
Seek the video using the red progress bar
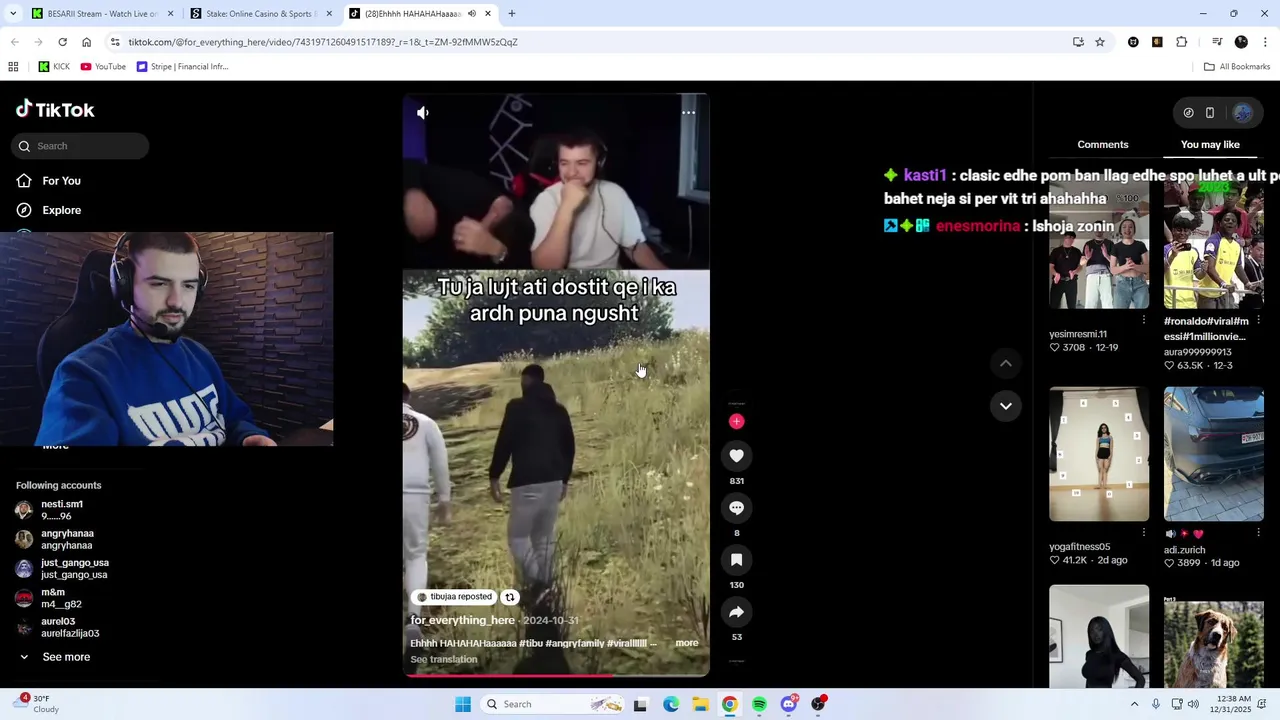point(556,675)
